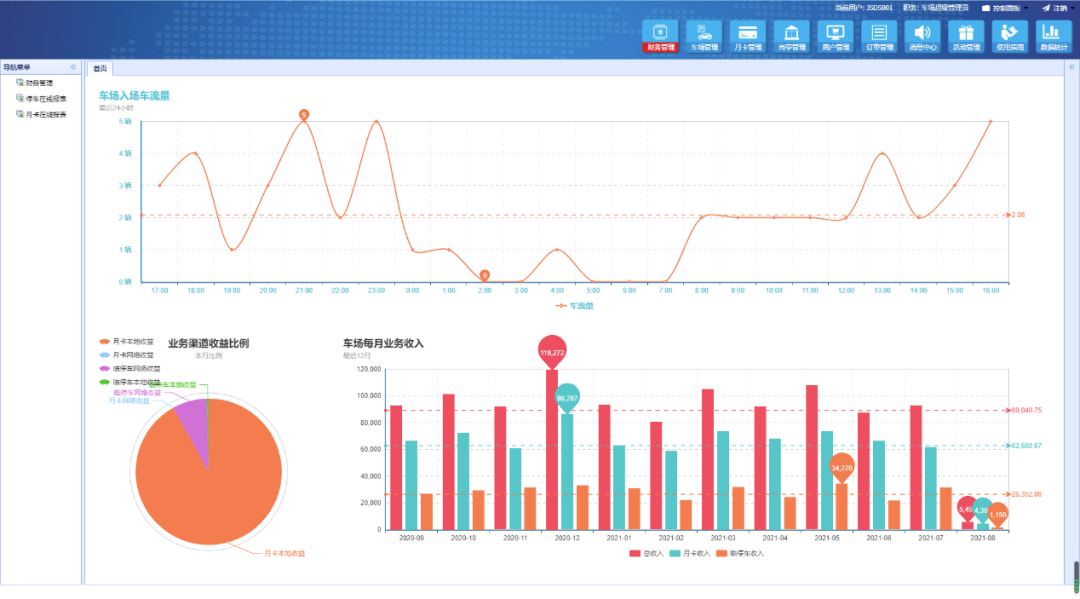Open the 车场管理 module icon
The width and height of the screenshot is (1080, 599).
tap(704, 35)
